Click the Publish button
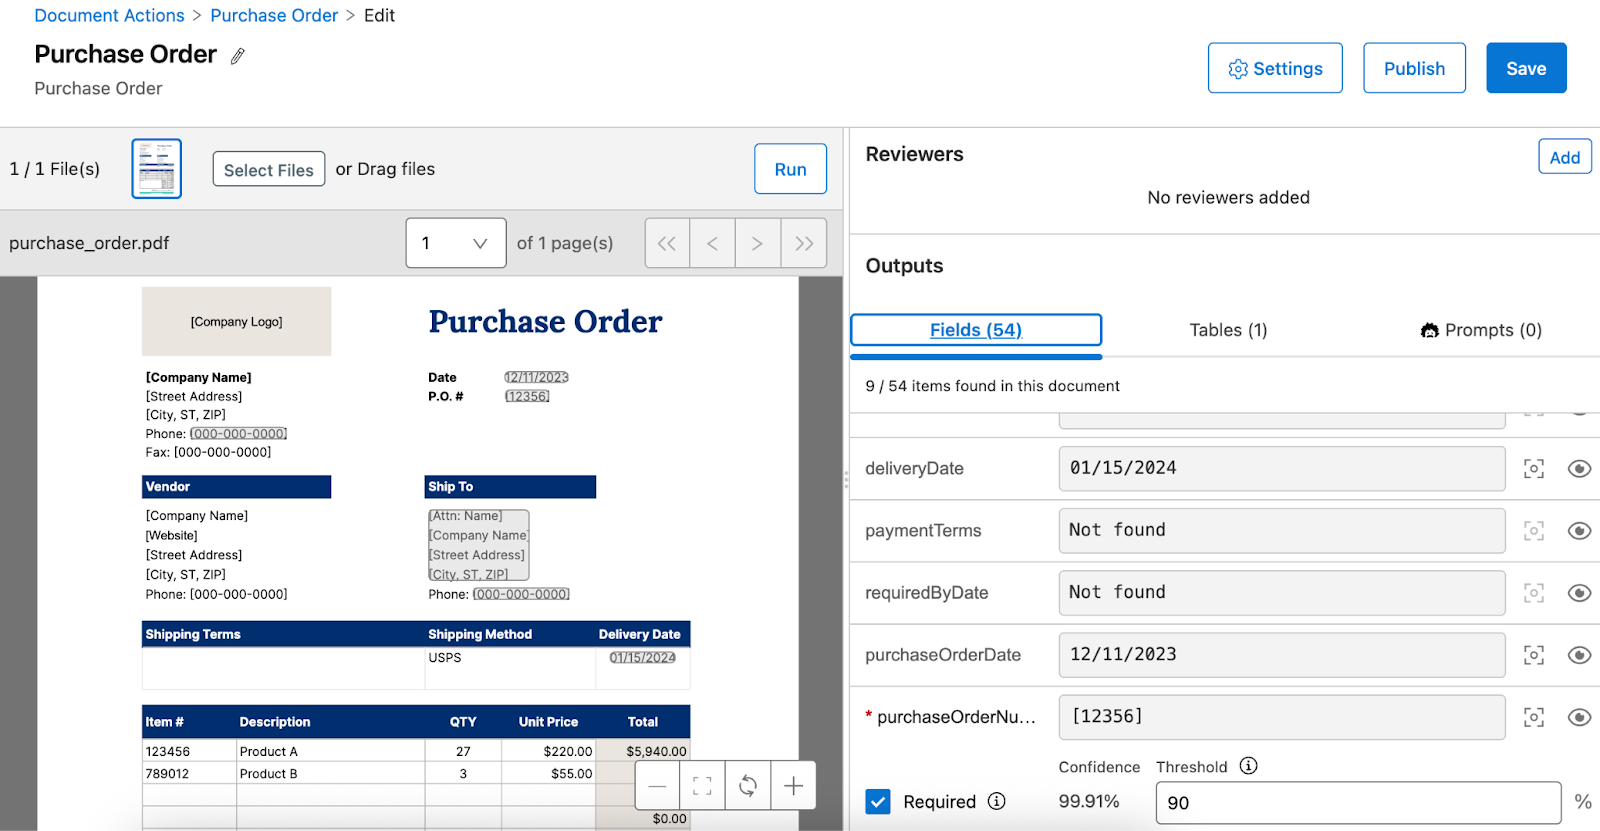The height and width of the screenshot is (831, 1600). pos(1414,68)
